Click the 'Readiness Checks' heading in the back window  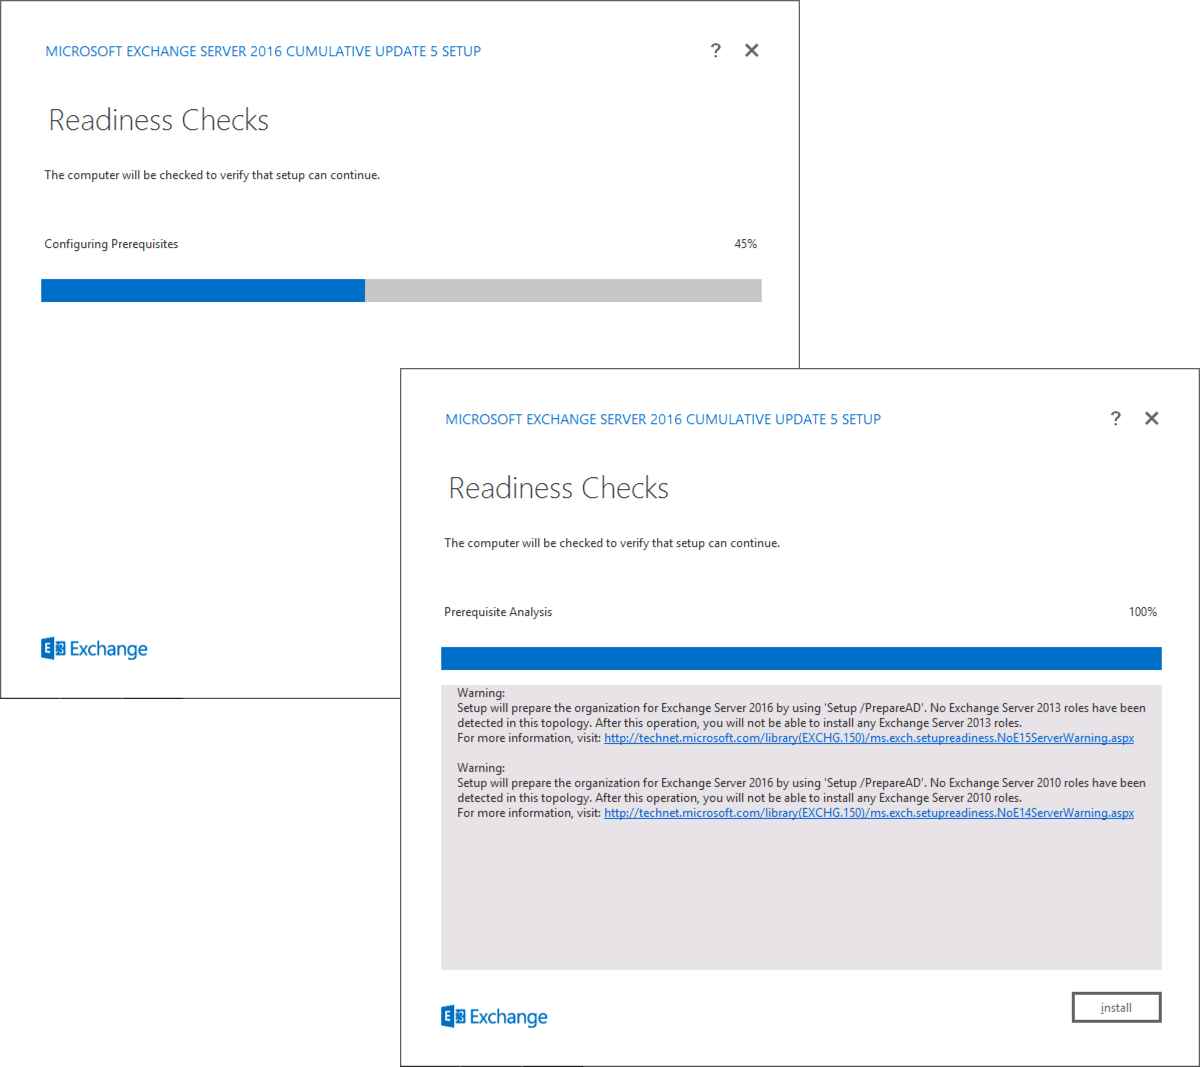[x=158, y=120]
